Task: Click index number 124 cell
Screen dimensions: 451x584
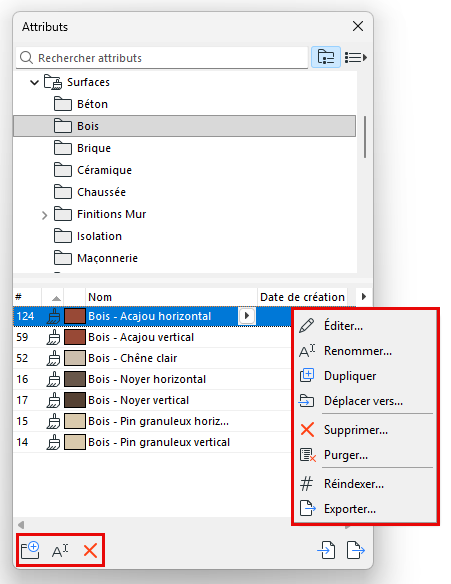Action: (x=25, y=316)
